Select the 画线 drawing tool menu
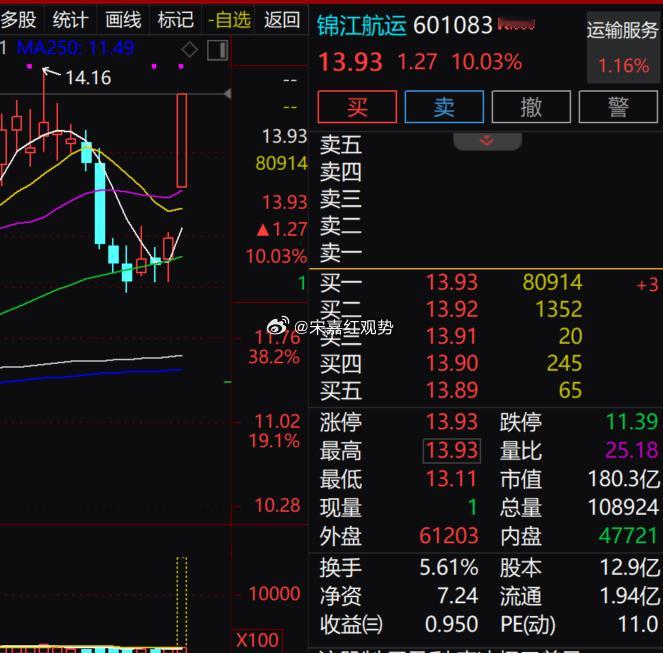 tap(123, 20)
